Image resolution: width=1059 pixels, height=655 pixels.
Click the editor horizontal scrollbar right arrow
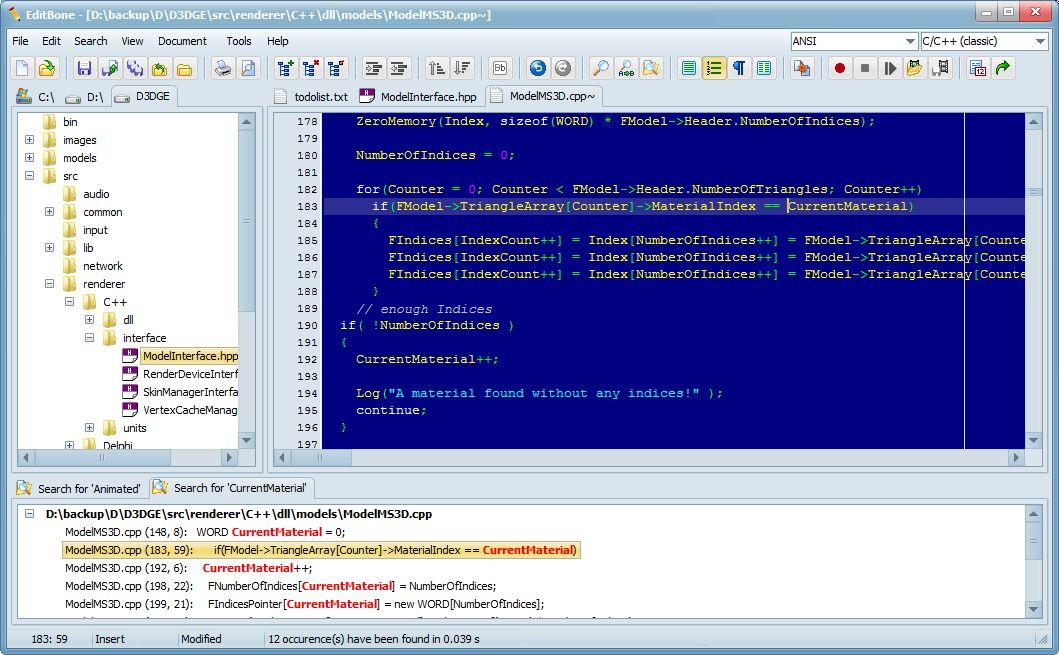(1016, 457)
